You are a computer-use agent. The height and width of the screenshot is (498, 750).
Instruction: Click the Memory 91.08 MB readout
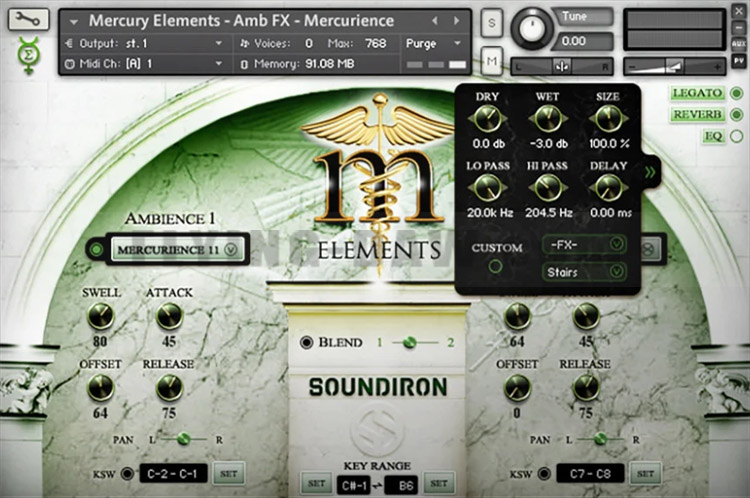[x=330, y=64]
